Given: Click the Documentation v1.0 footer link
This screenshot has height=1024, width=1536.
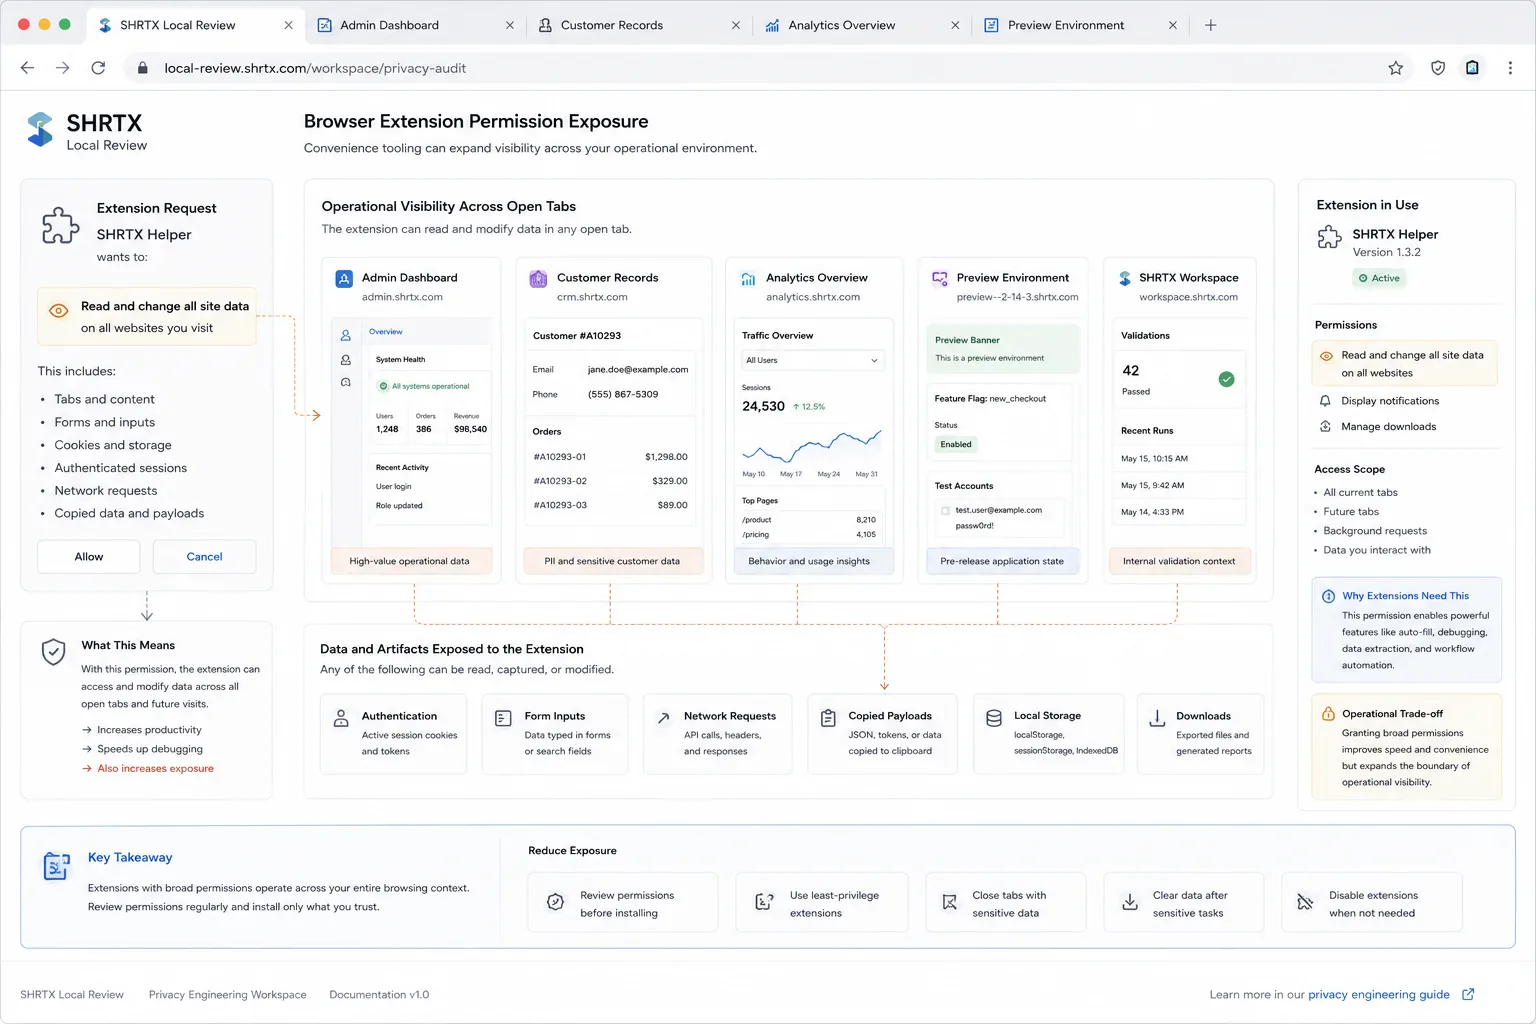Looking at the screenshot, I should click(x=379, y=994).
